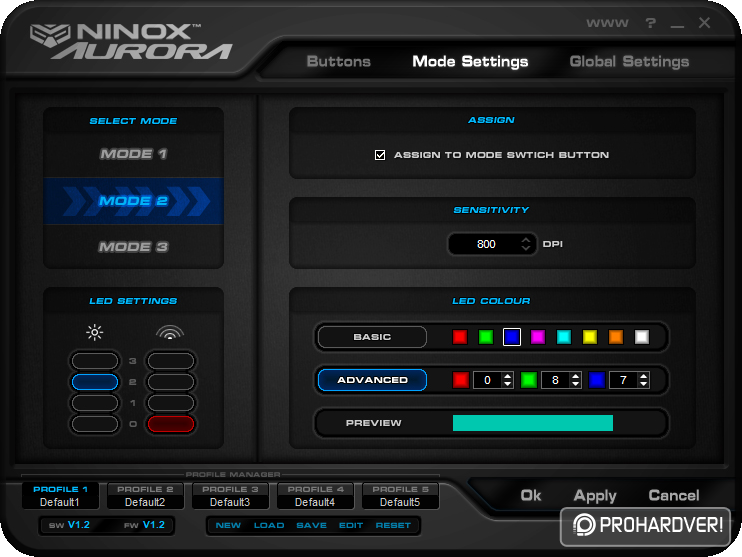Set LED breathing speed level 3

(171, 361)
